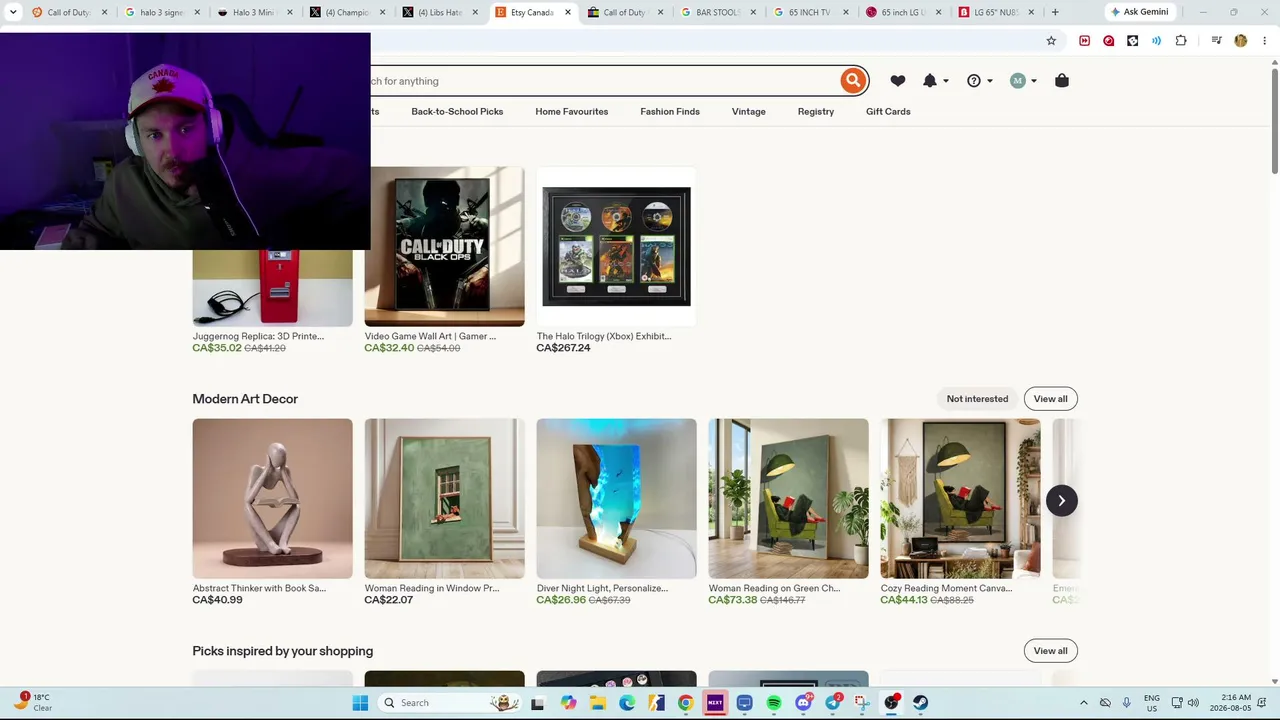Switch to the 'Halo 3 Mini' tab

click(254, 12)
